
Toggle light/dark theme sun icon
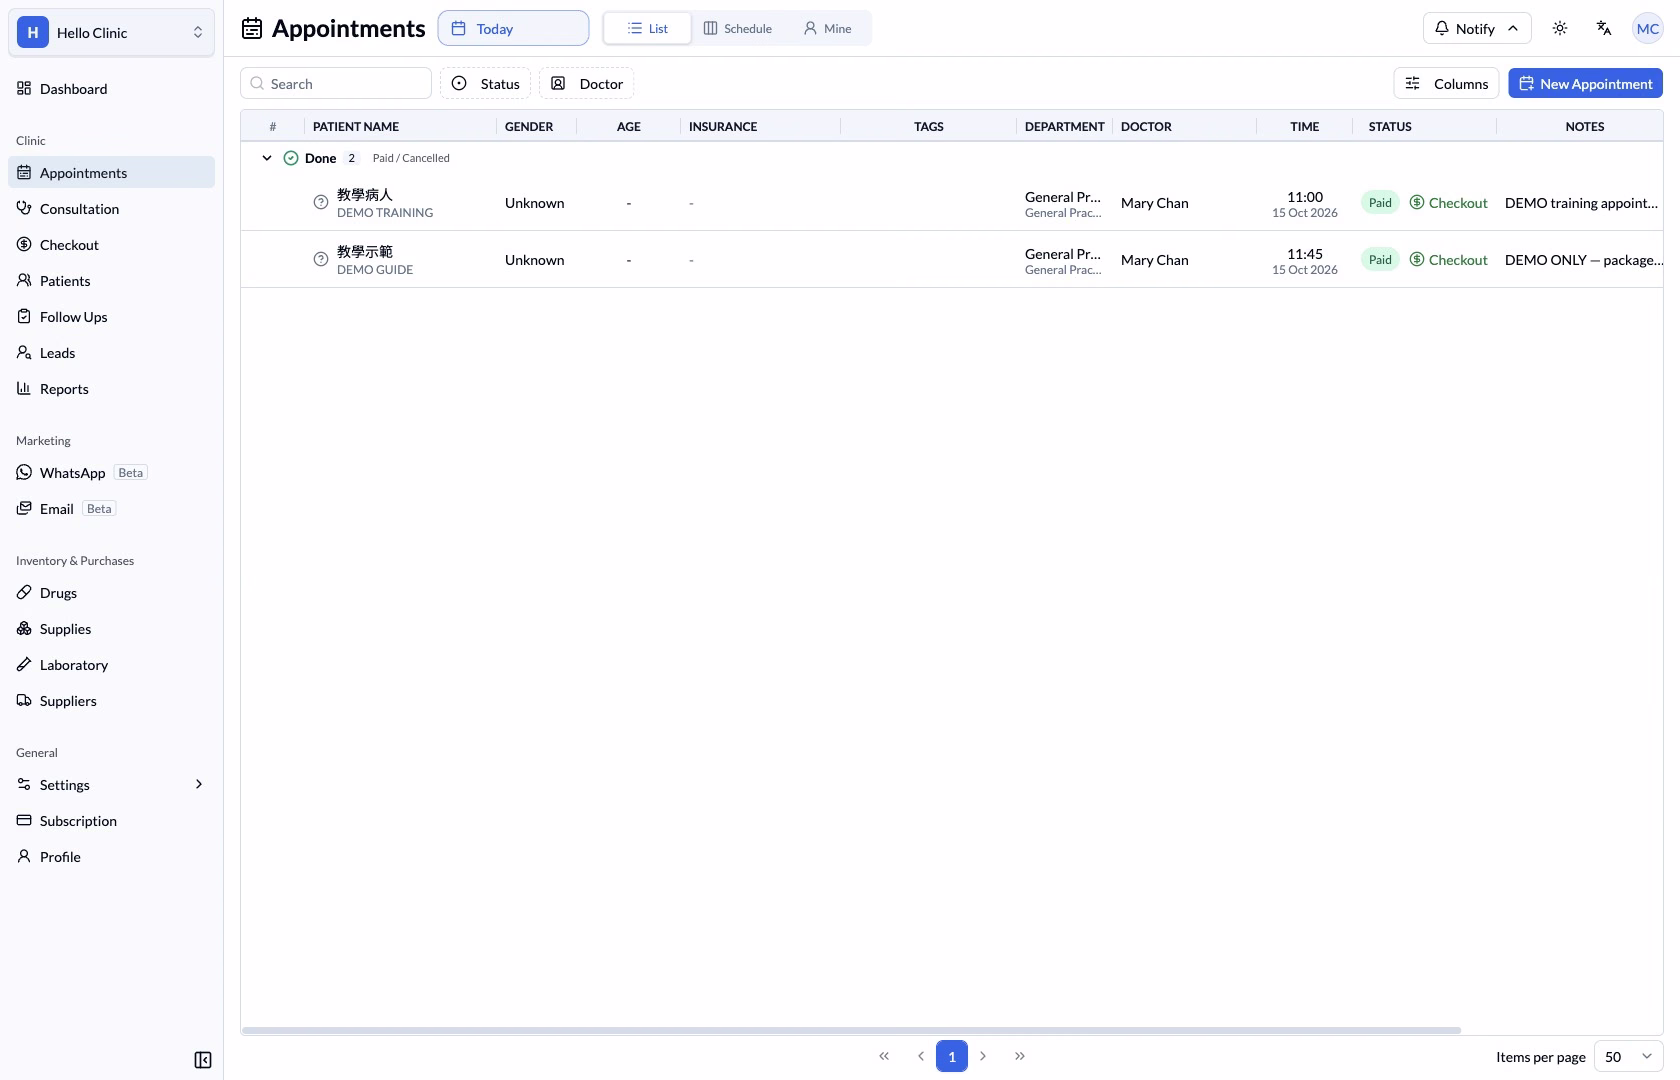click(1560, 28)
